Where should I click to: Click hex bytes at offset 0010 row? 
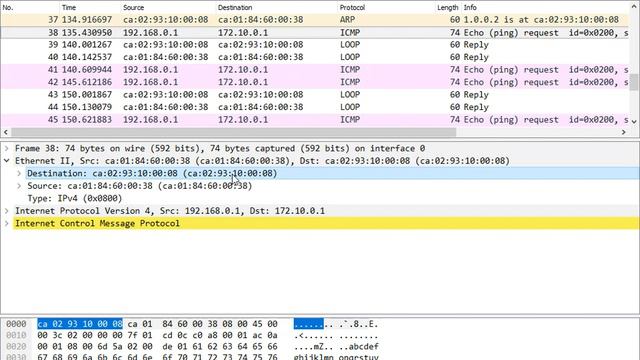coord(157,336)
